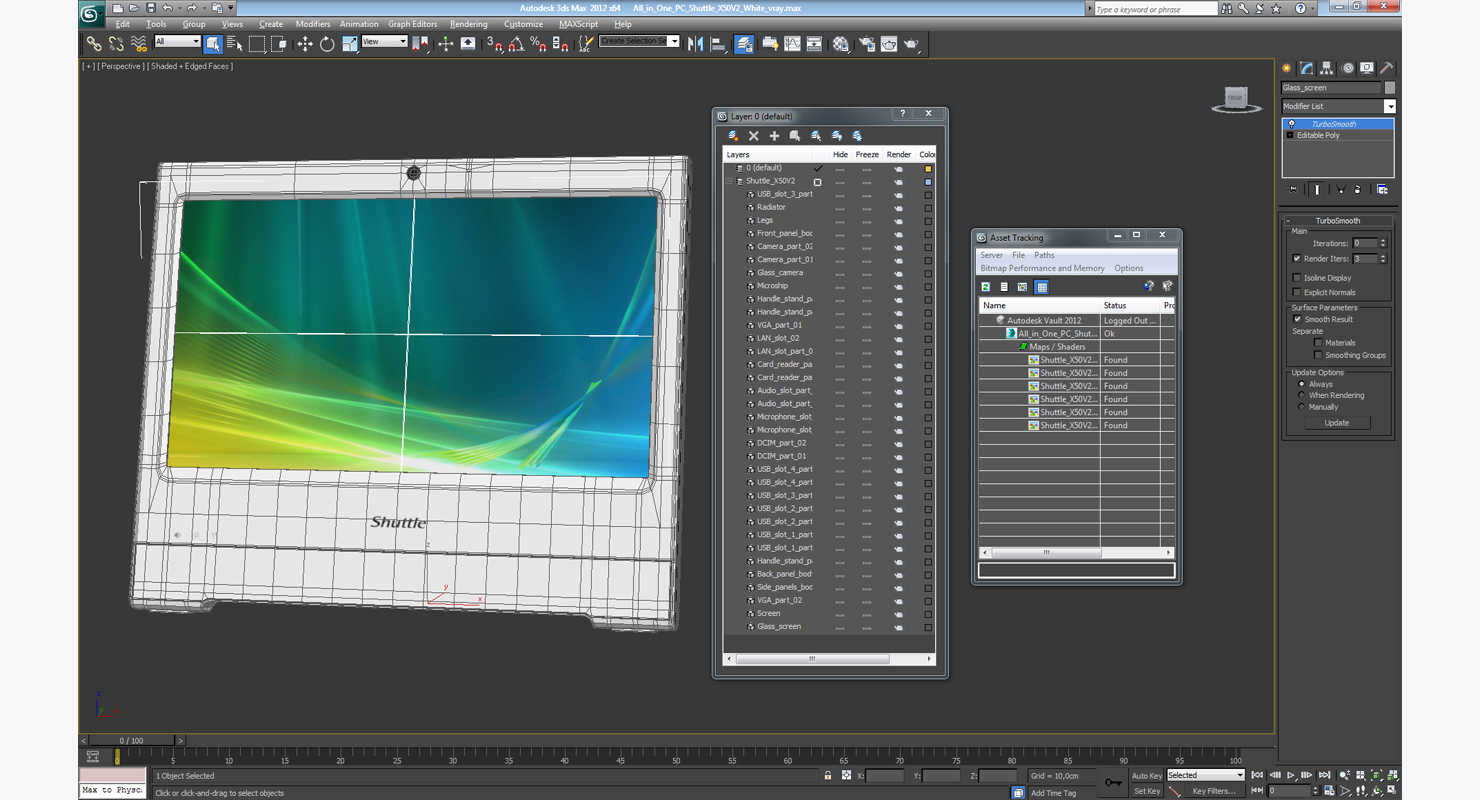Collapse the TurboSmooth rollout
The width and height of the screenshot is (1480, 800).
point(1337,221)
